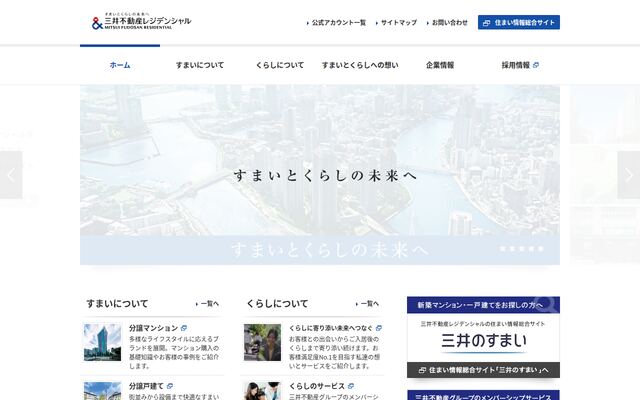Screen dimensions: 640x400
Task: Click external-link icon next to くらしに寄り添い未来へつなぐ
Action: (x=379, y=328)
